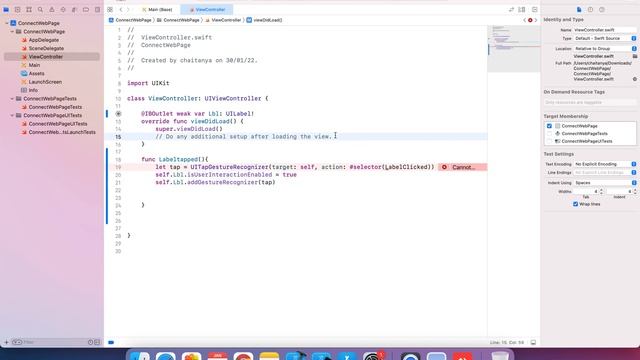Click the IBOutlet connection circle in gutter

pos(118,114)
